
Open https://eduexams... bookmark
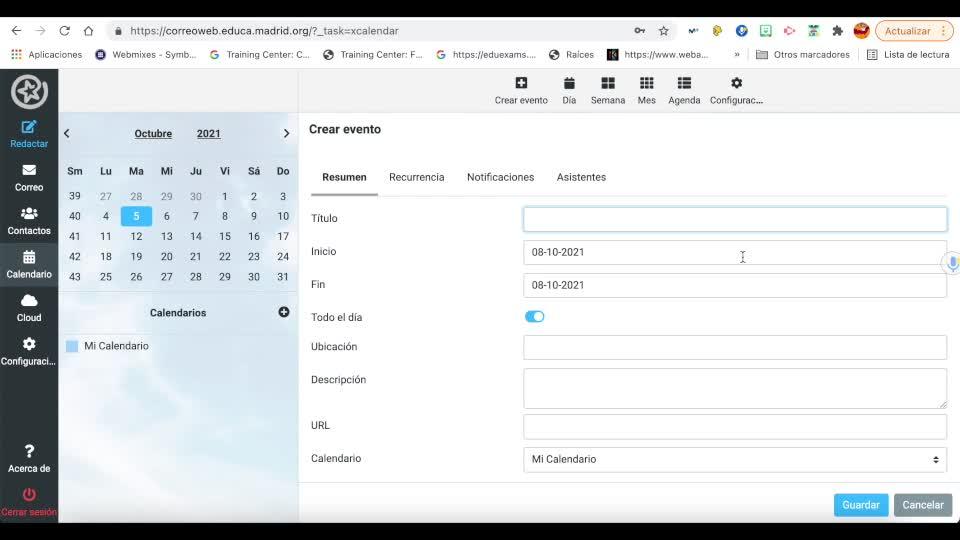click(x=486, y=54)
